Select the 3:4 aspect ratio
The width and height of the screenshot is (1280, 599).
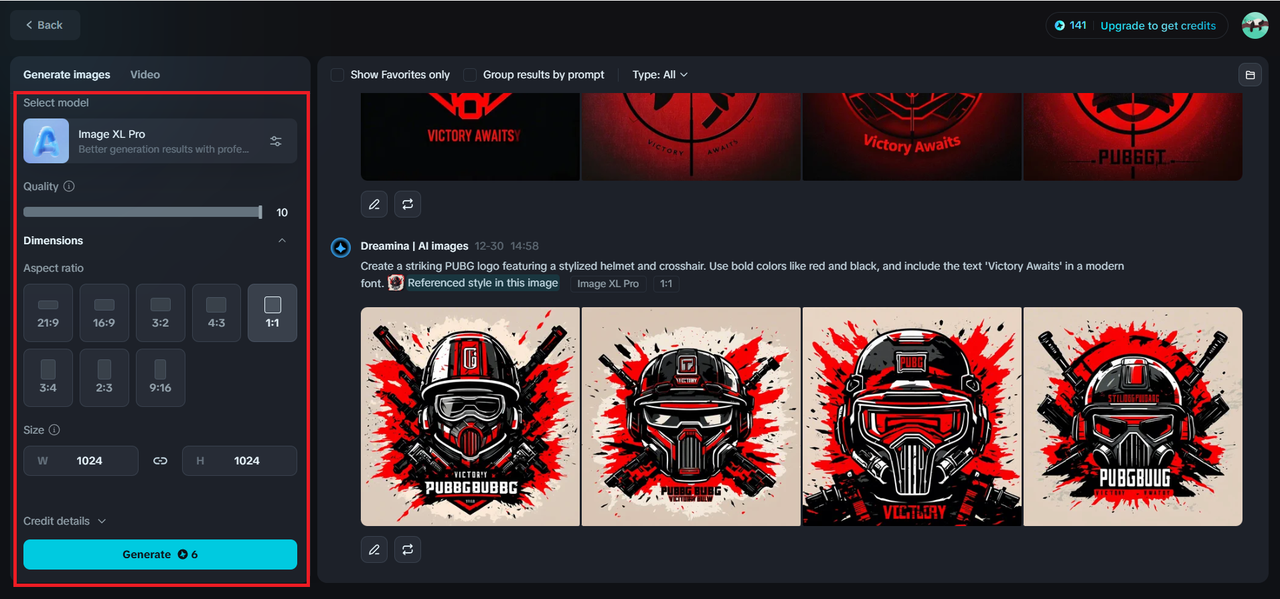point(48,377)
